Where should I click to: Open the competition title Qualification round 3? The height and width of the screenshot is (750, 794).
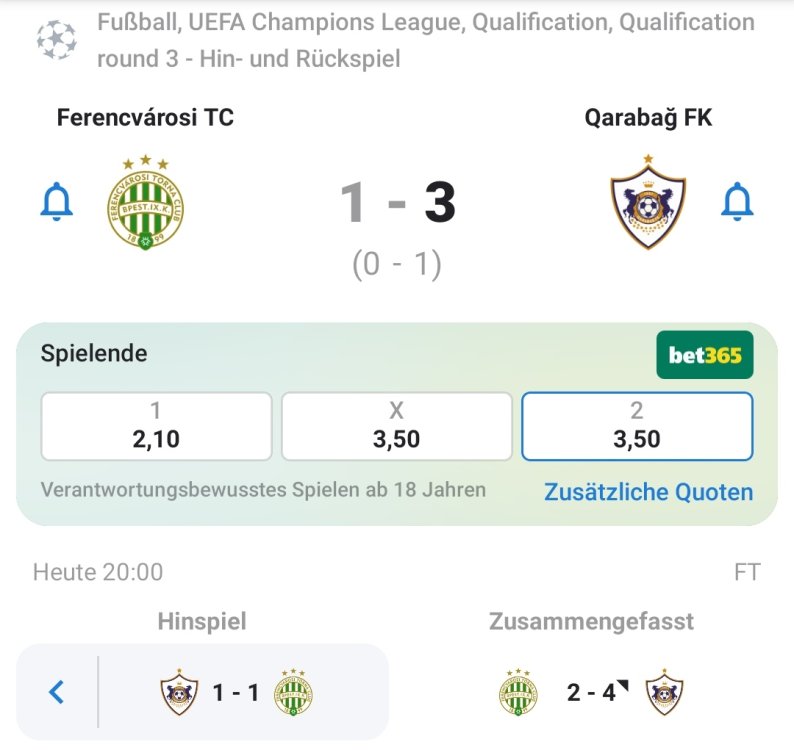(x=426, y=40)
